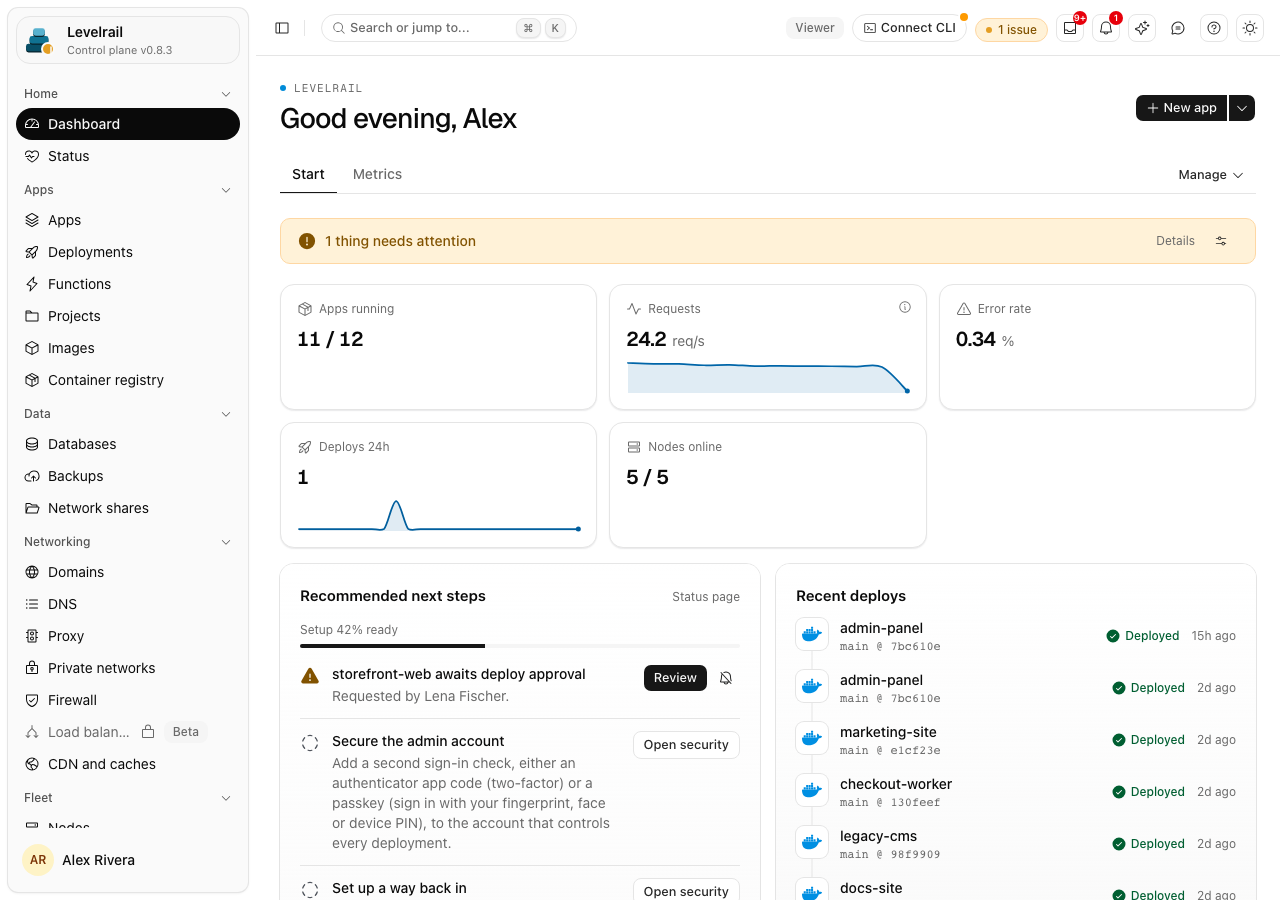This screenshot has width=1280, height=900.
Task: Click the help question mark icon
Action: coord(1214,28)
